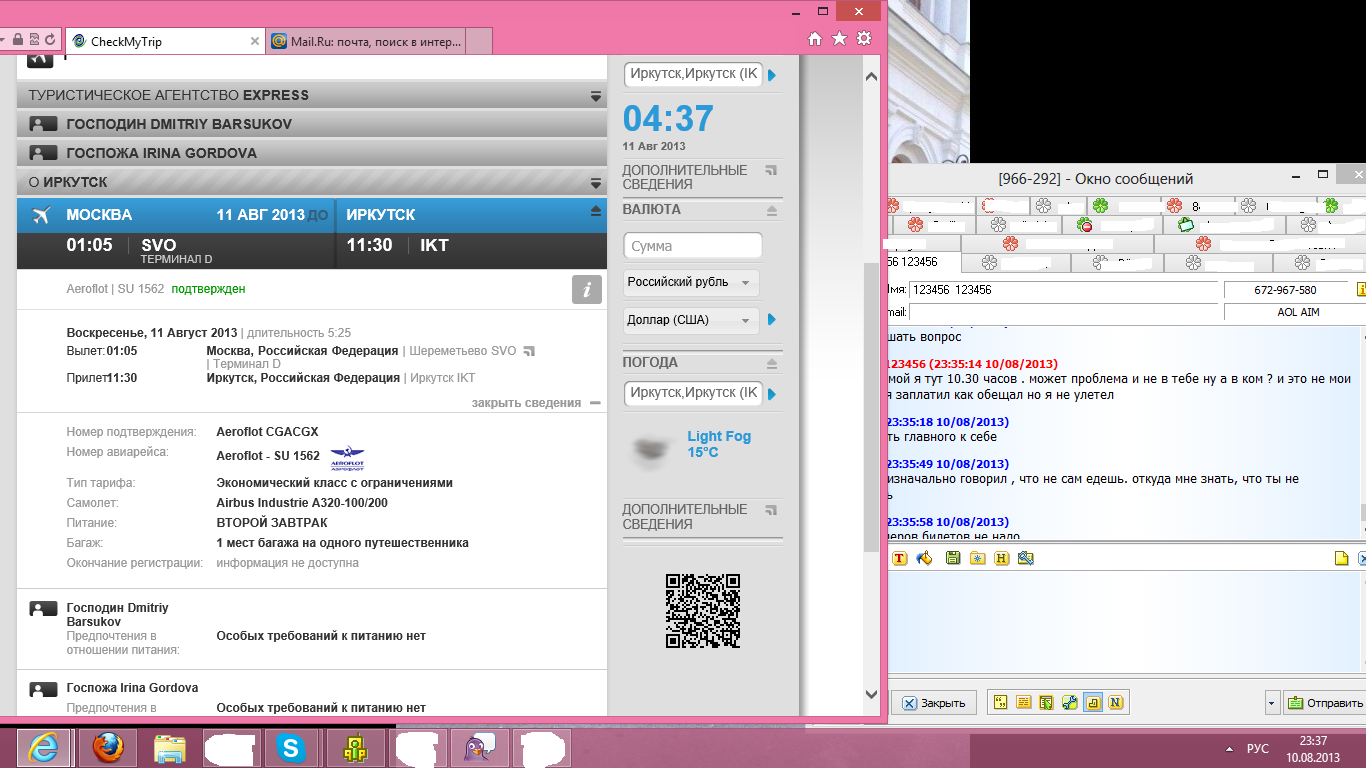Click the Сумма amount input field
The image size is (1366, 768).
point(692,246)
